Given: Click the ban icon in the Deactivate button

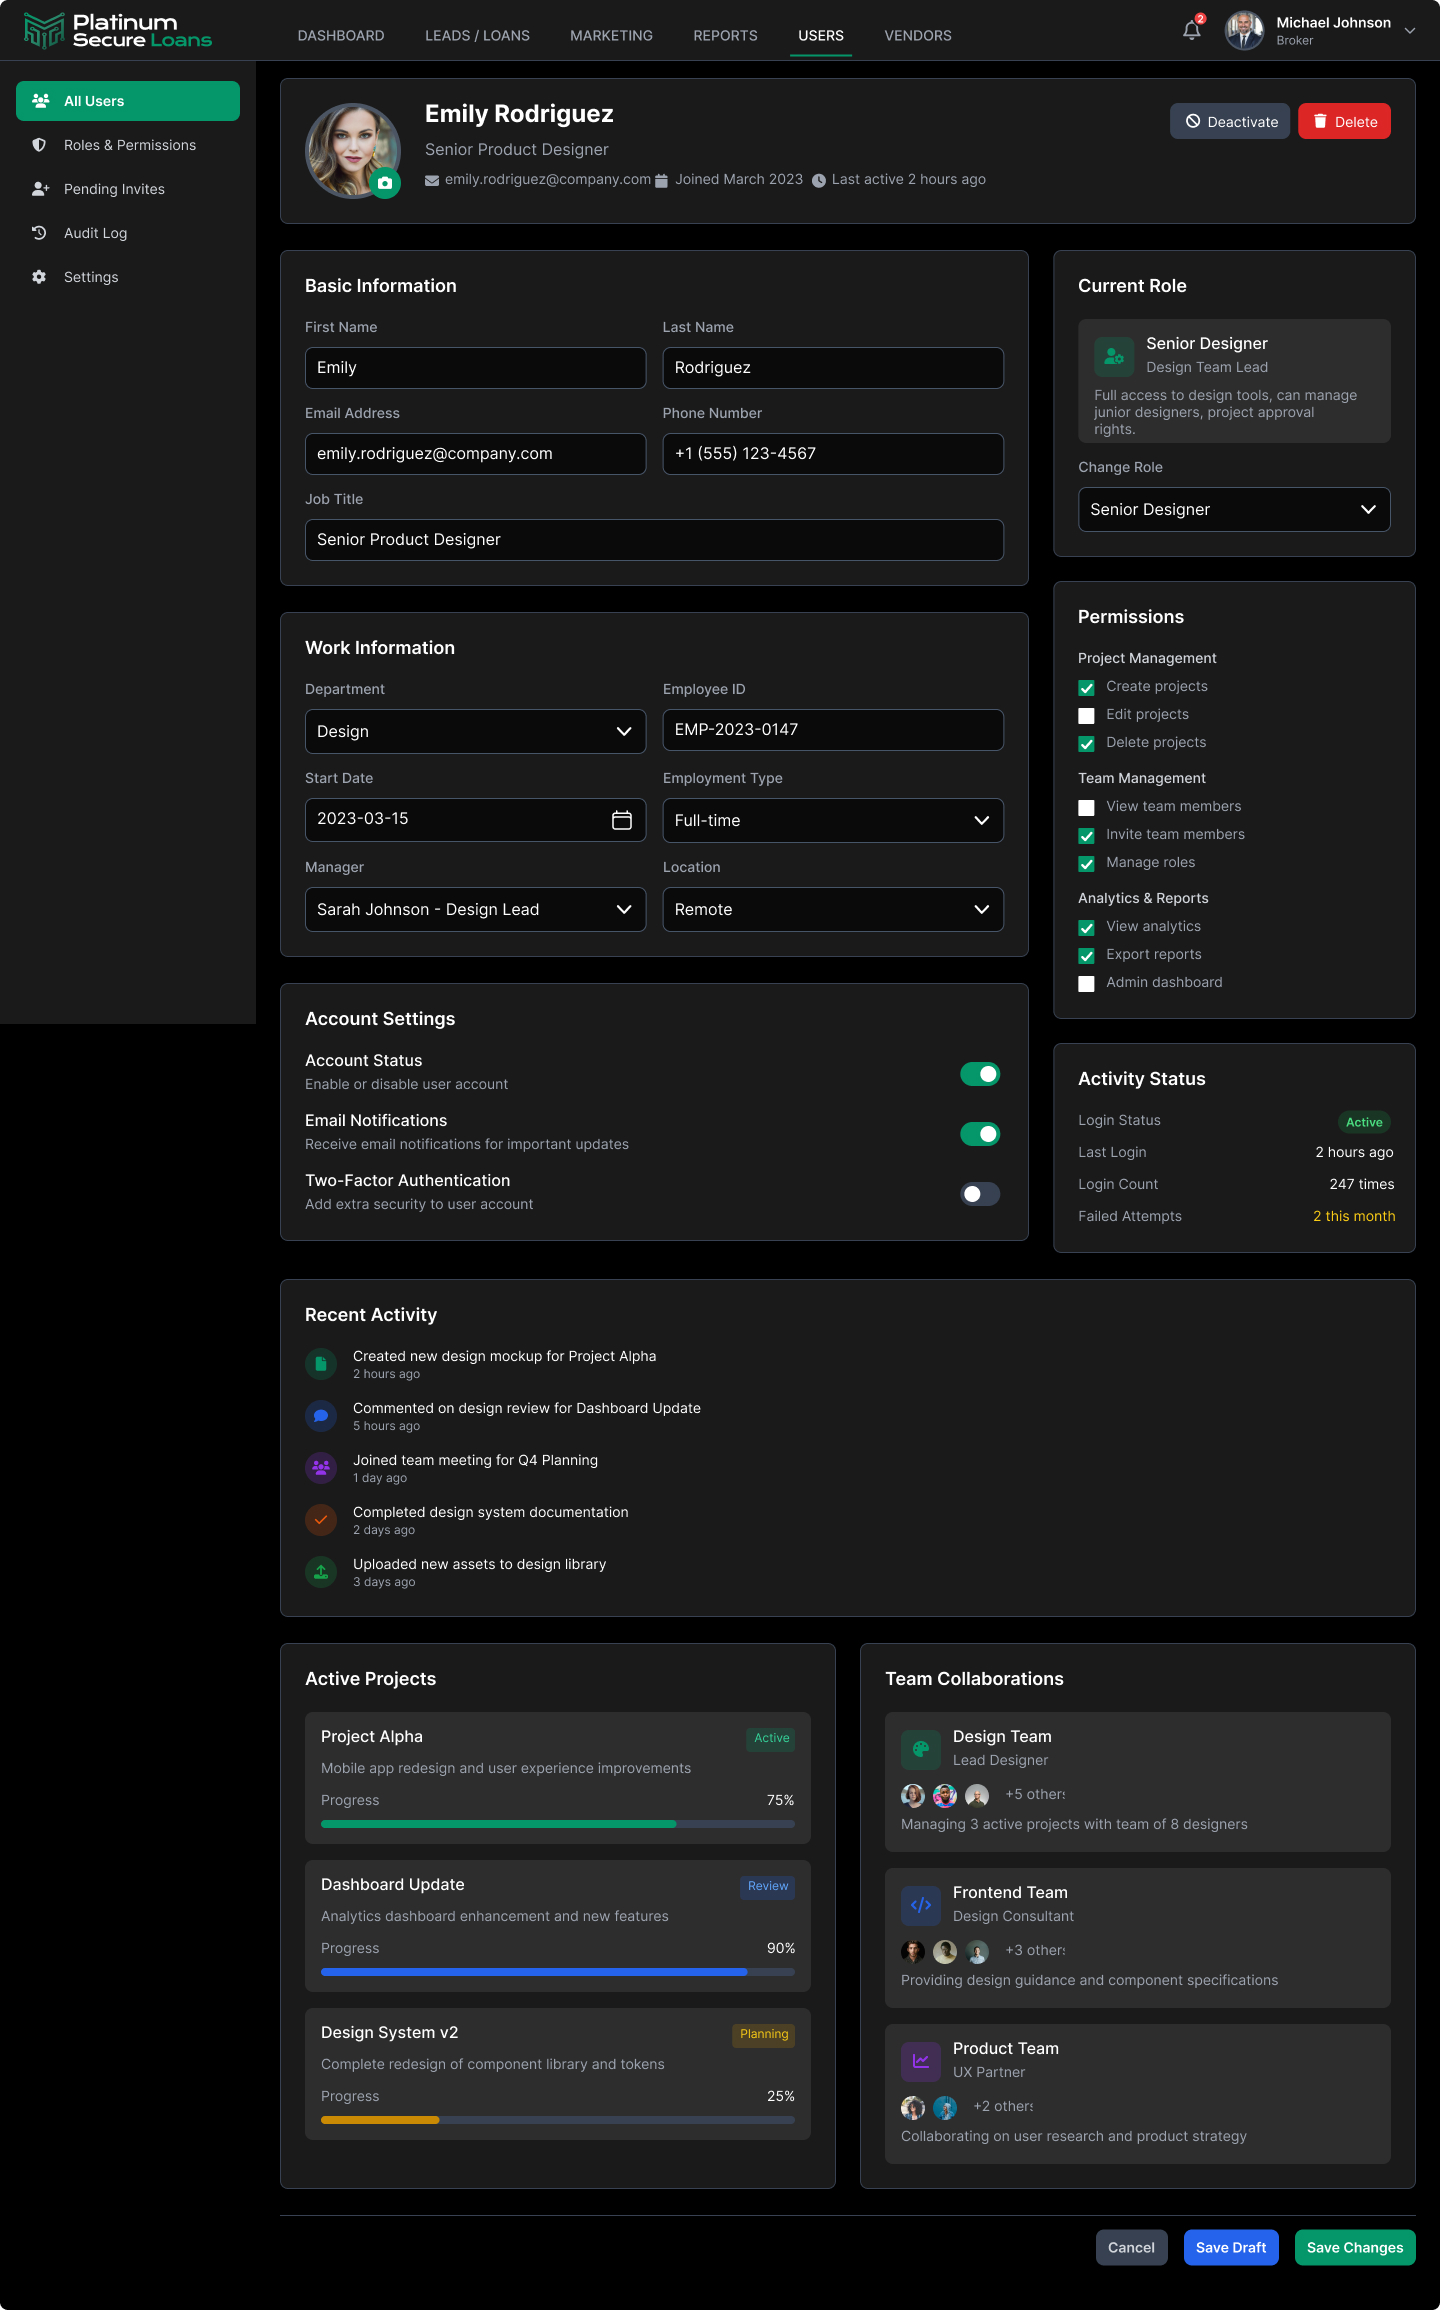Looking at the screenshot, I should tap(1193, 121).
